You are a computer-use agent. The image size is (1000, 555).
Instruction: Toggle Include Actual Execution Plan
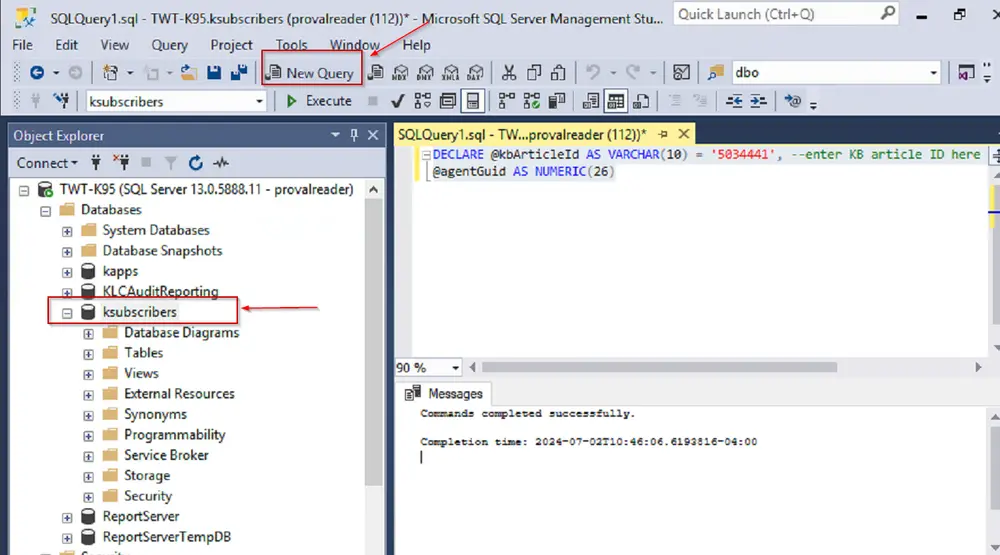pos(506,101)
